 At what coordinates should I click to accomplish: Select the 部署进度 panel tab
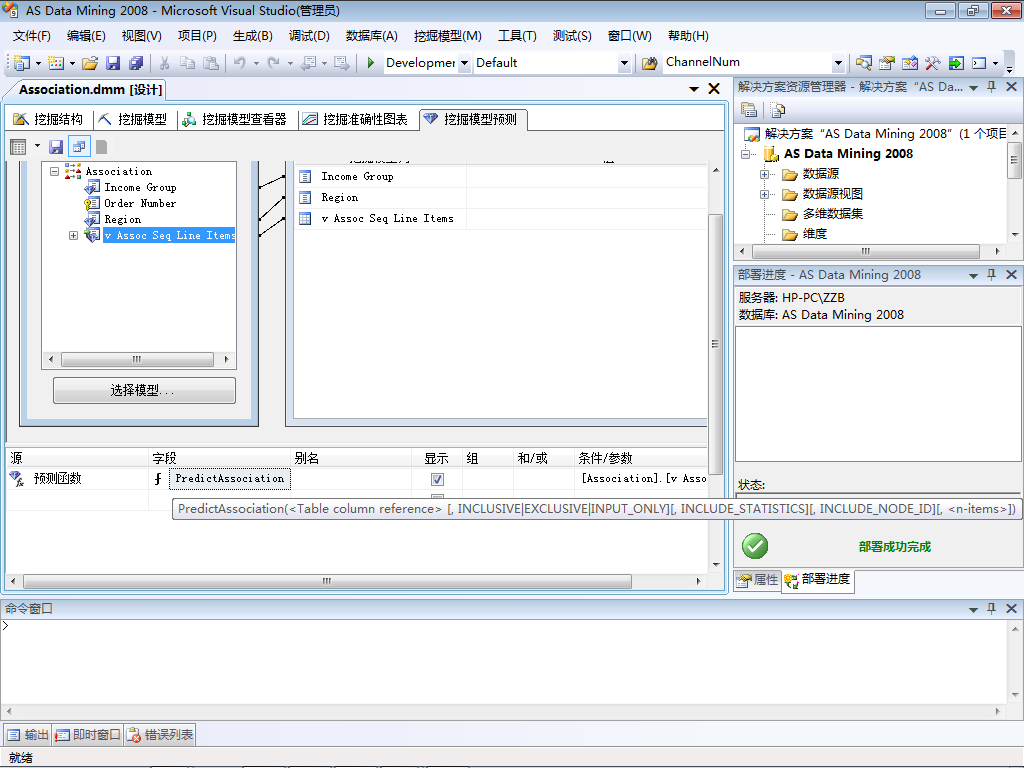pyautogui.click(x=818, y=579)
